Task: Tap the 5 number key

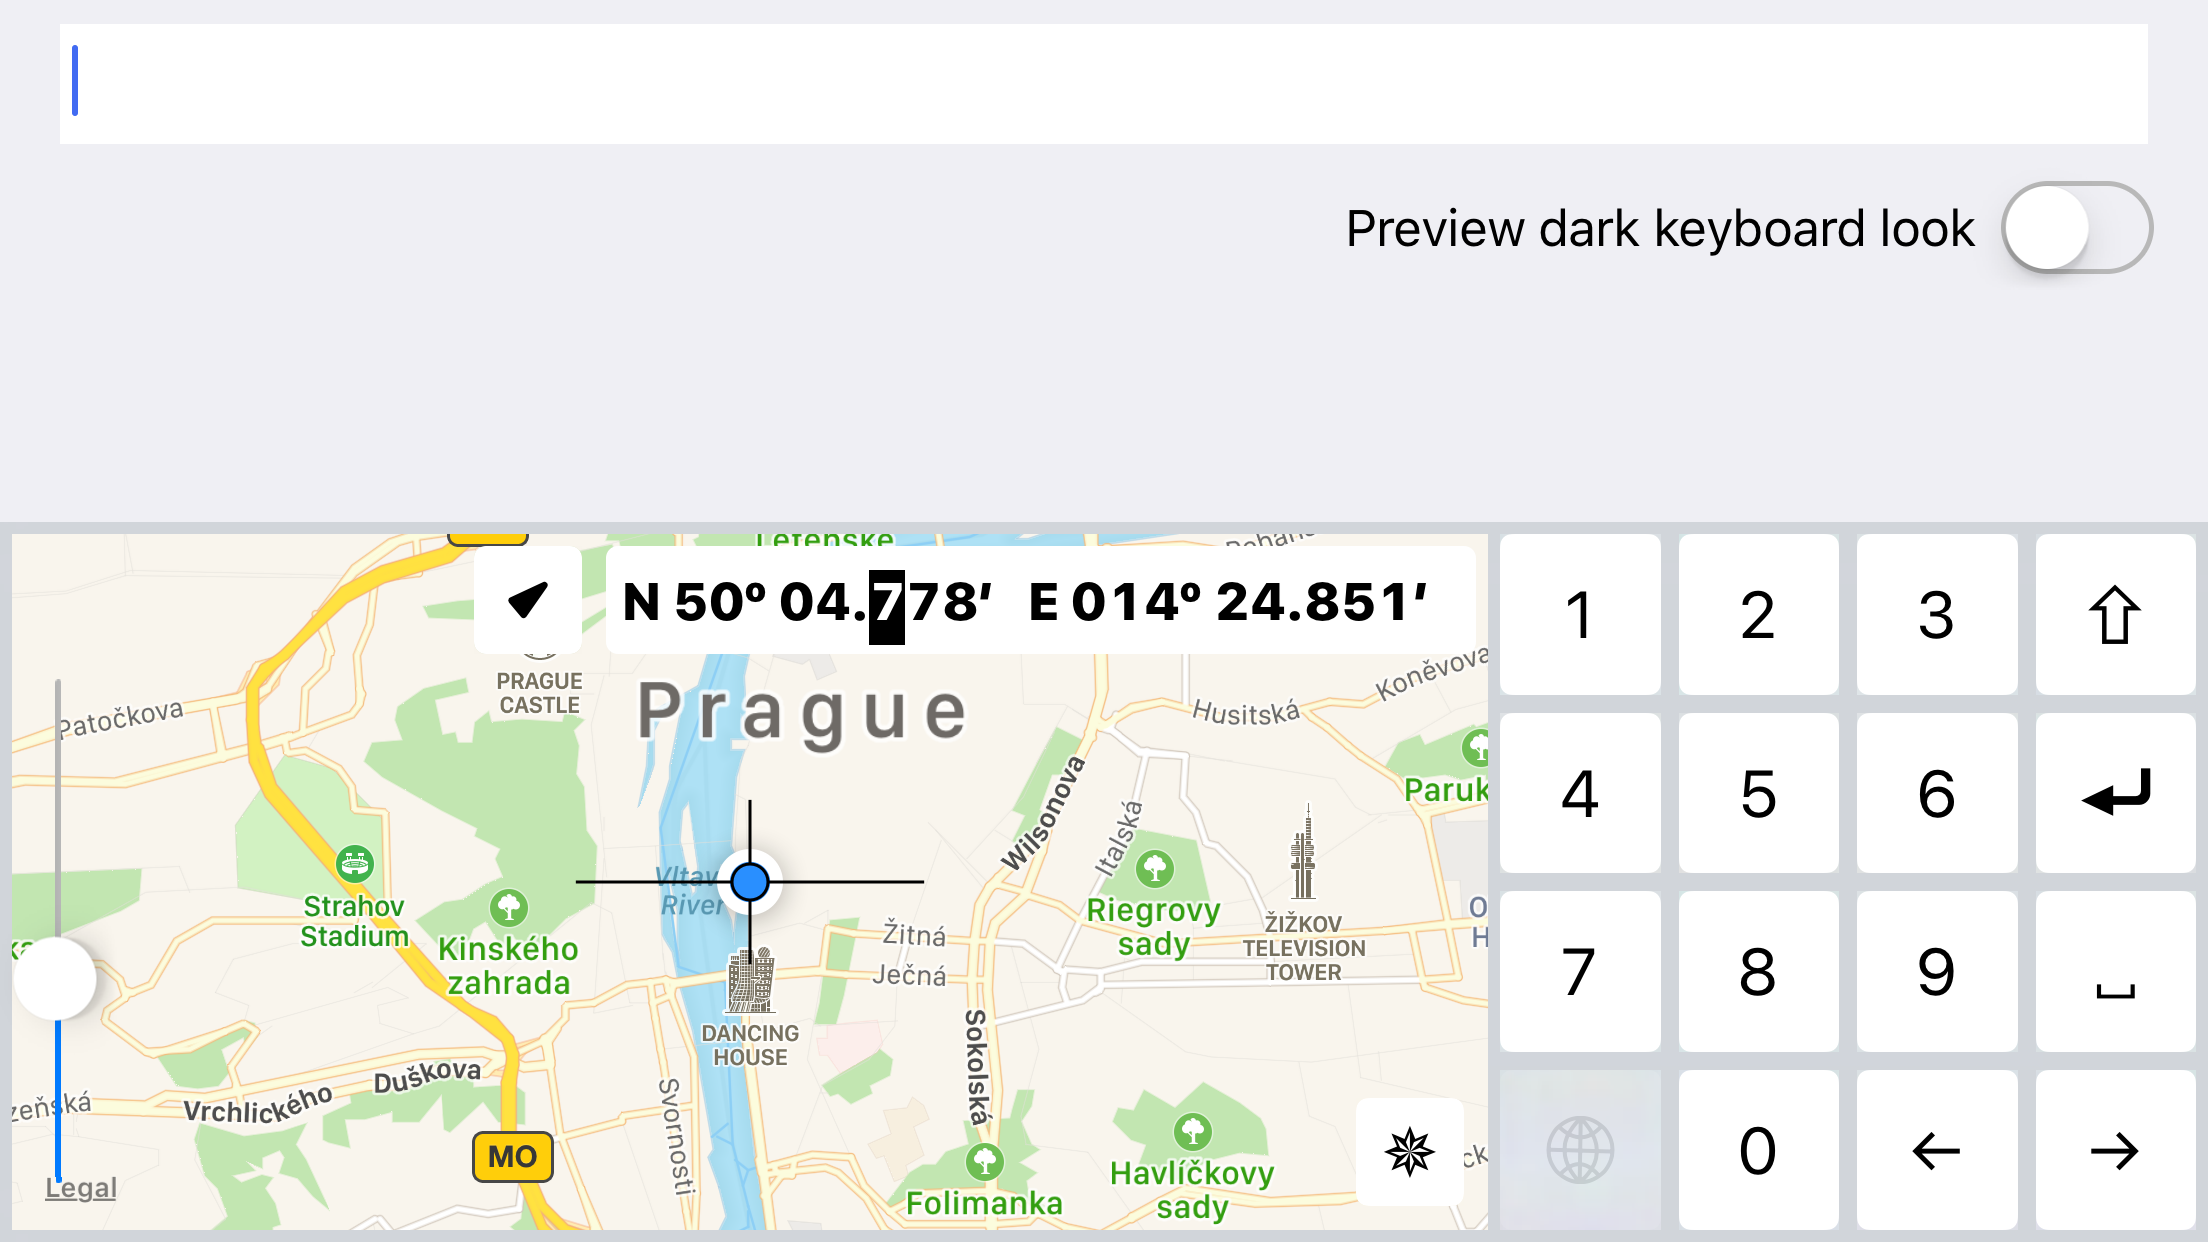Action: (1758, 793)
